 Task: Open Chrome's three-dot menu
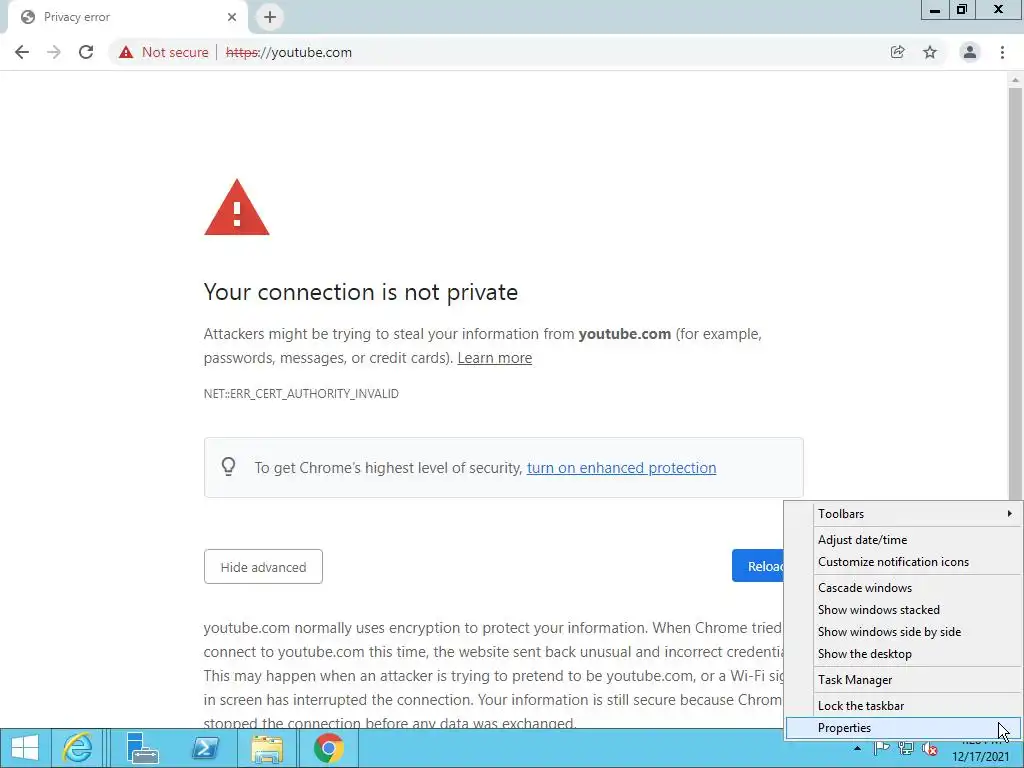point(1002,52)
